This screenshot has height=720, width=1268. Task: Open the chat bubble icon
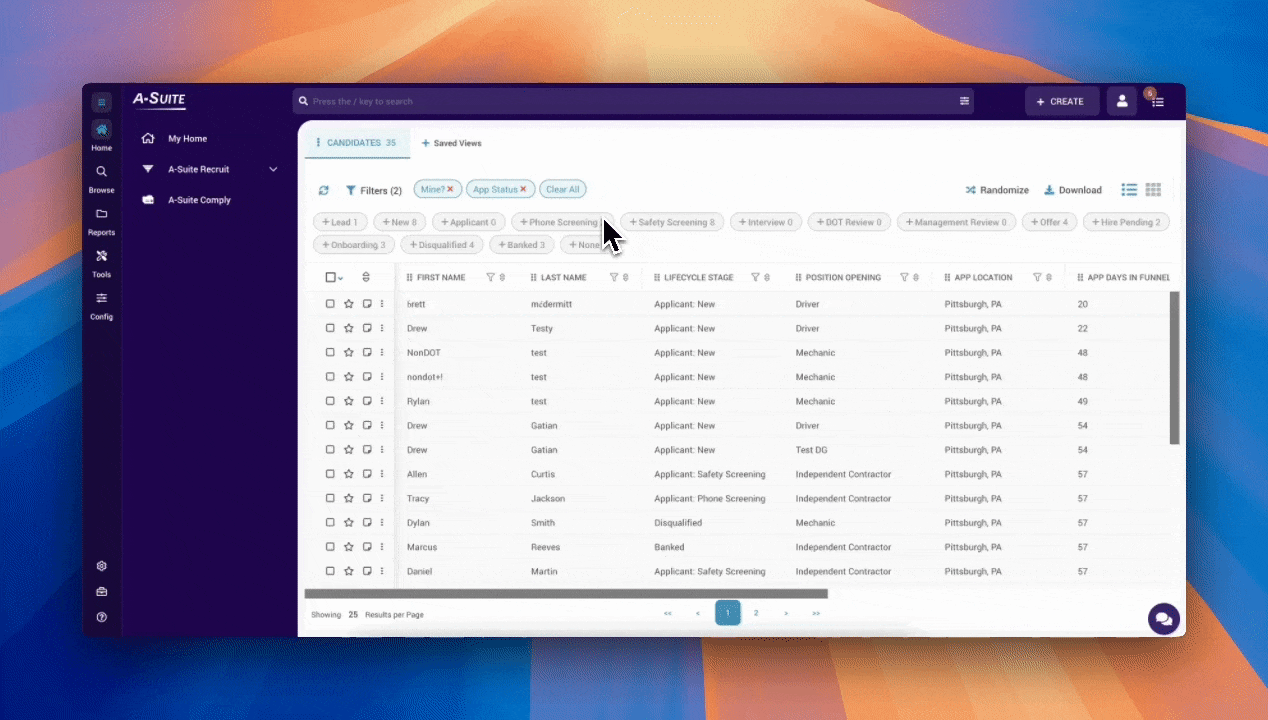click(1163, 619)
